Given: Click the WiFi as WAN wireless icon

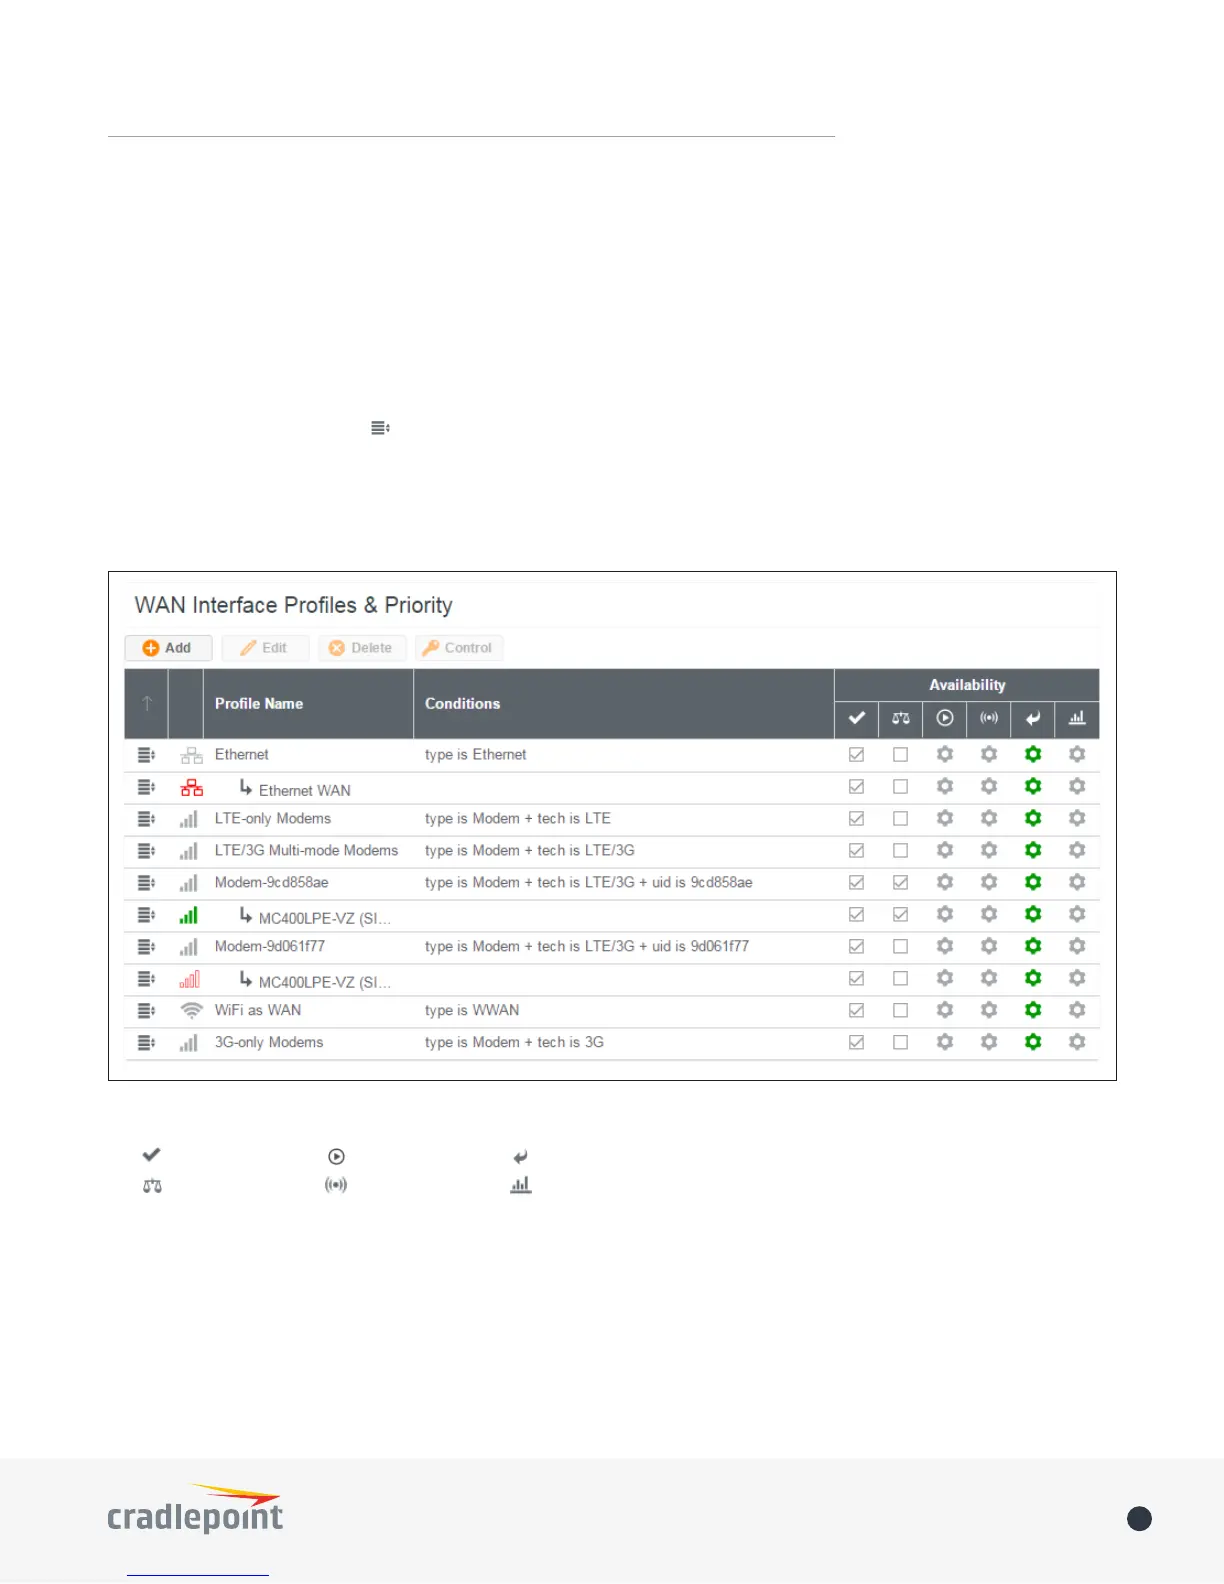Looking at the screenshot, I should pyautogui.click(x=191, y=1011).
